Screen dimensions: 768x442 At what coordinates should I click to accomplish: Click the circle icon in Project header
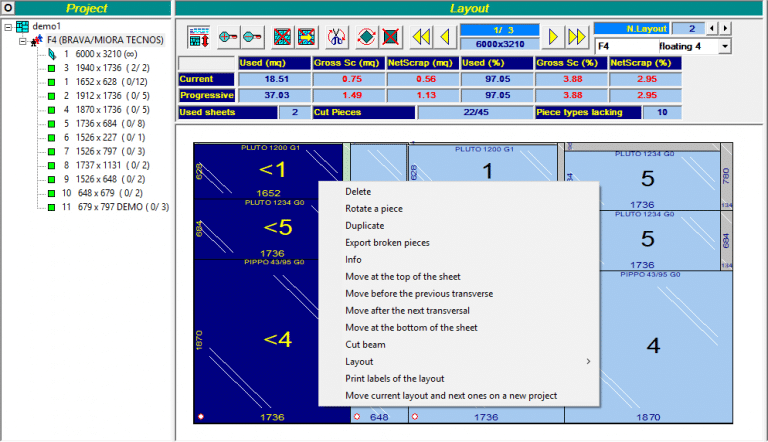[x=8, y=8]
